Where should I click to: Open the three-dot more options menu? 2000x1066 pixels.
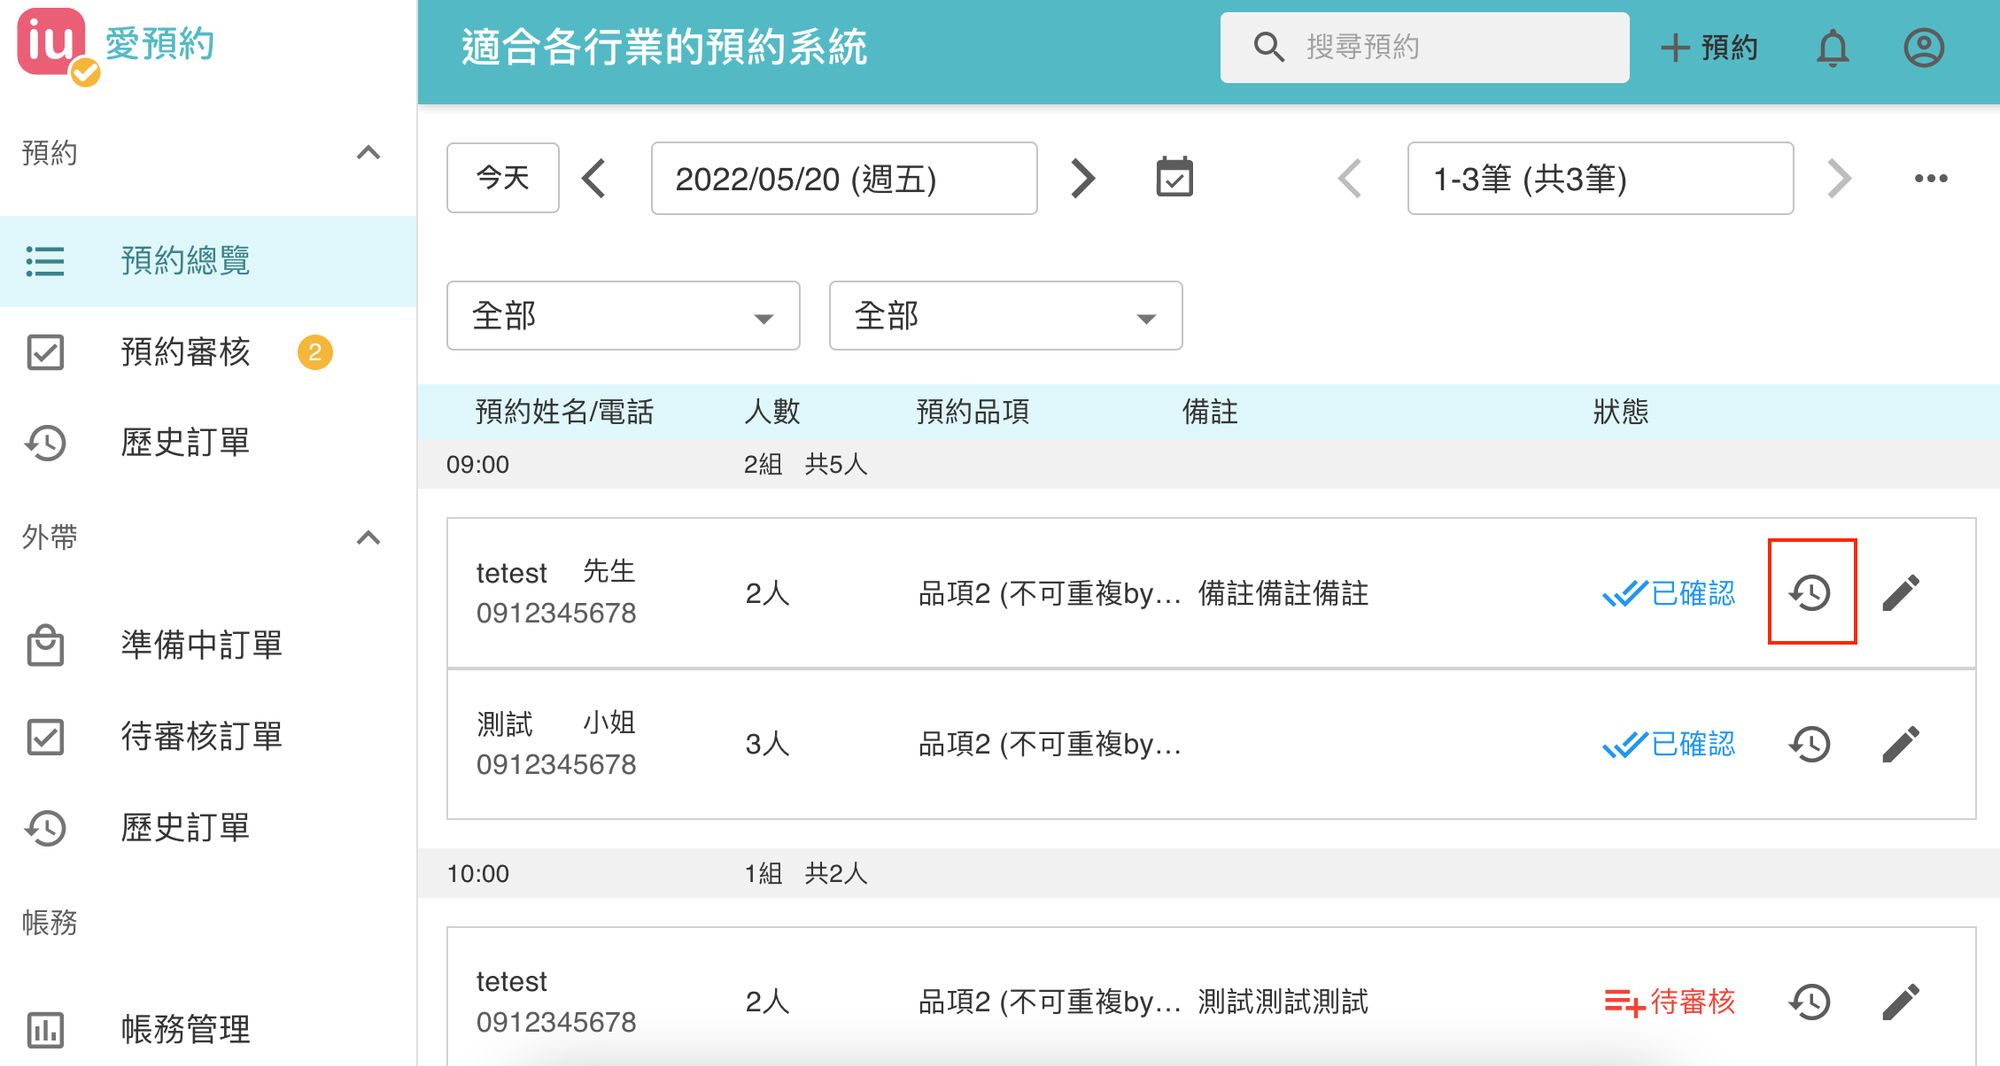click(1930, 178)
